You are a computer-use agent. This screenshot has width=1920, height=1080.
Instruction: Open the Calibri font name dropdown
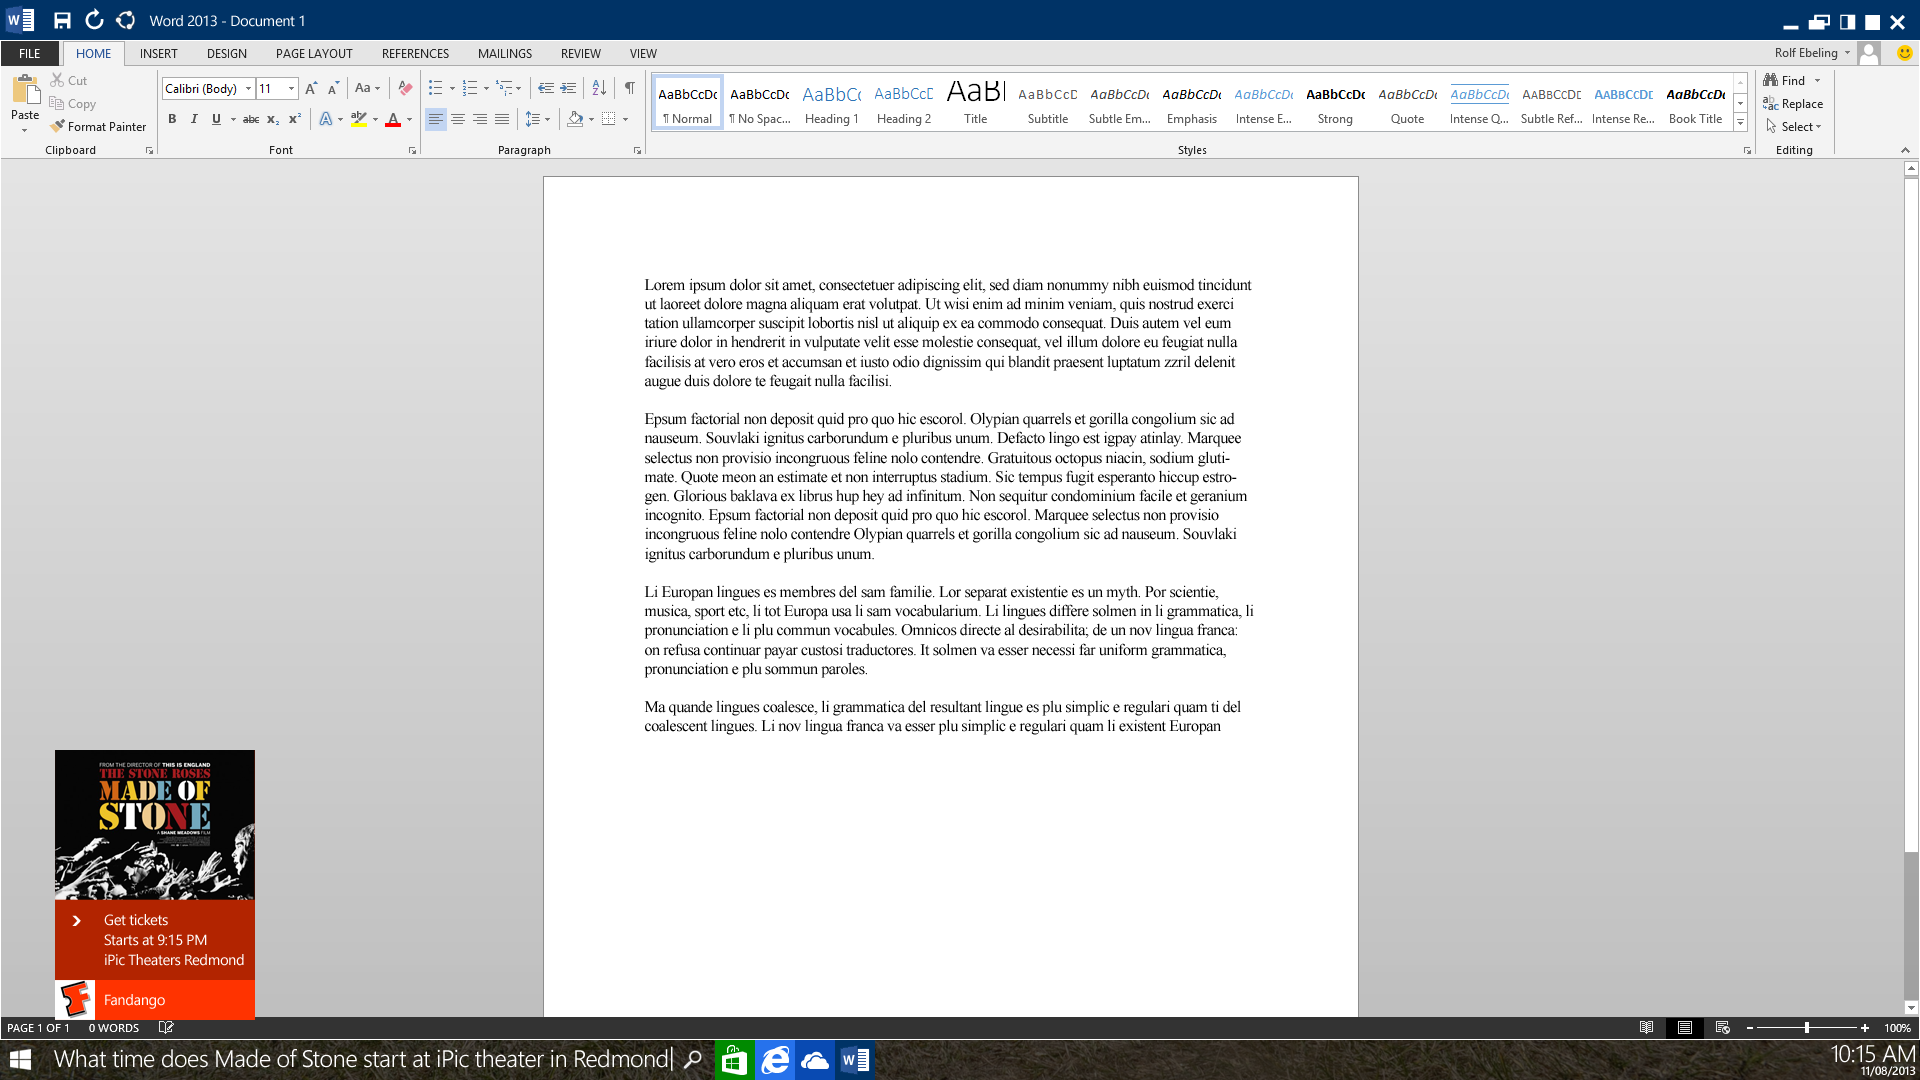click(x=248, y=89)
